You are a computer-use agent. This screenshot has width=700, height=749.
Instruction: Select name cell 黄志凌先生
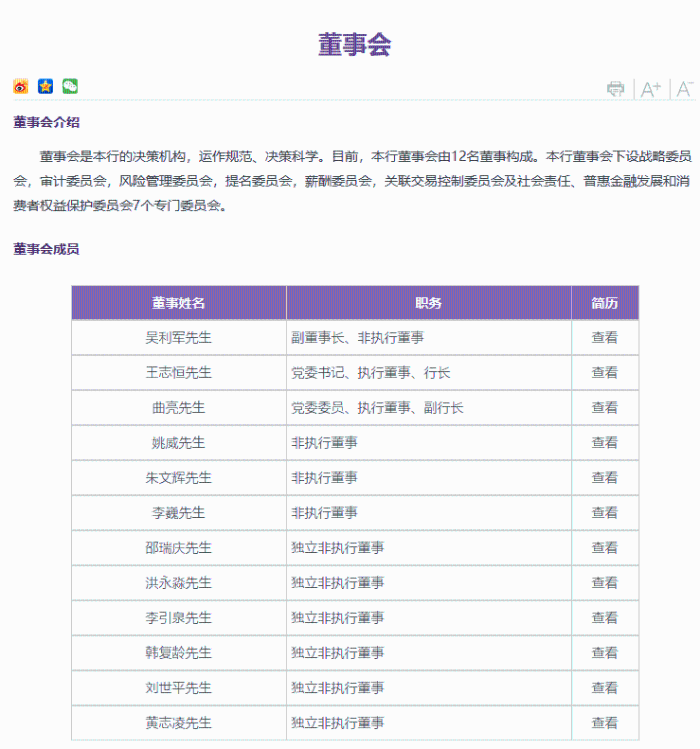click(x=179, y=723)
